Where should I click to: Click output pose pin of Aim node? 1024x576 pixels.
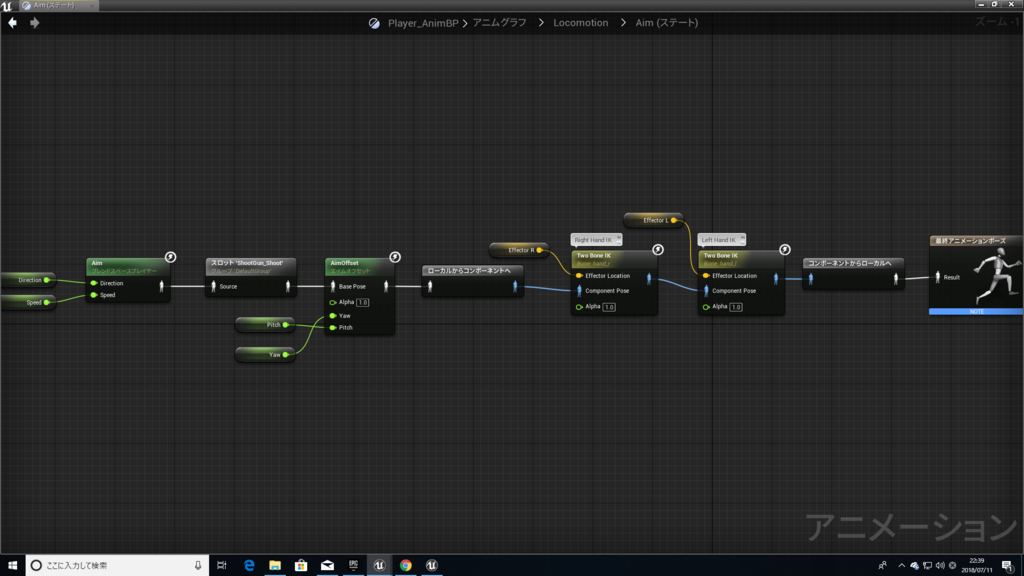click(162, 286)
